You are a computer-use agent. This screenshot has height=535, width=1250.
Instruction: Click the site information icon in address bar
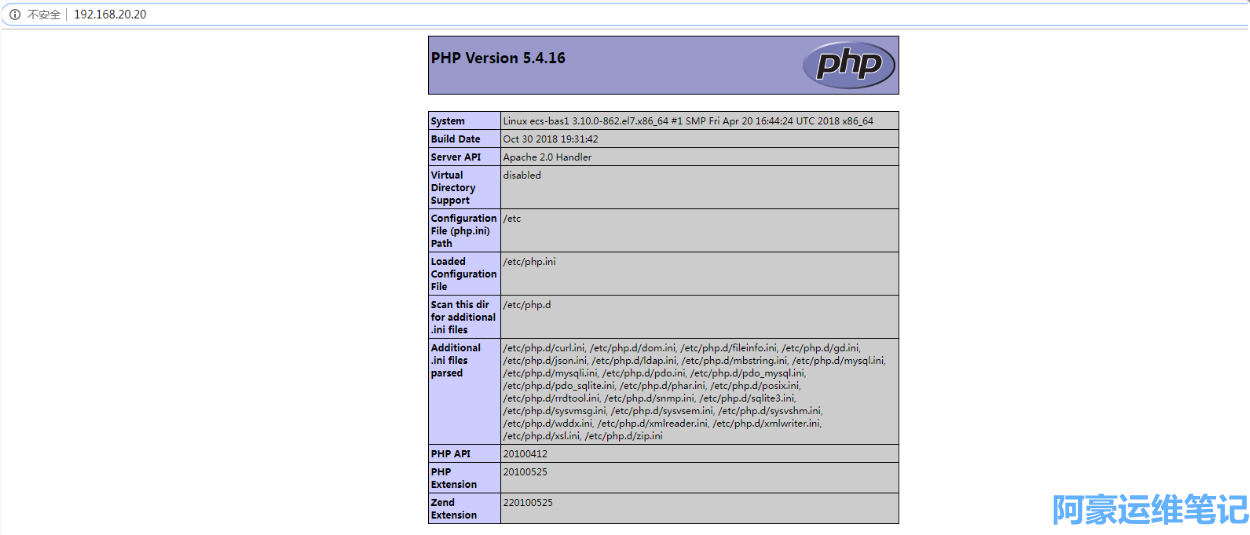[14, 15]
